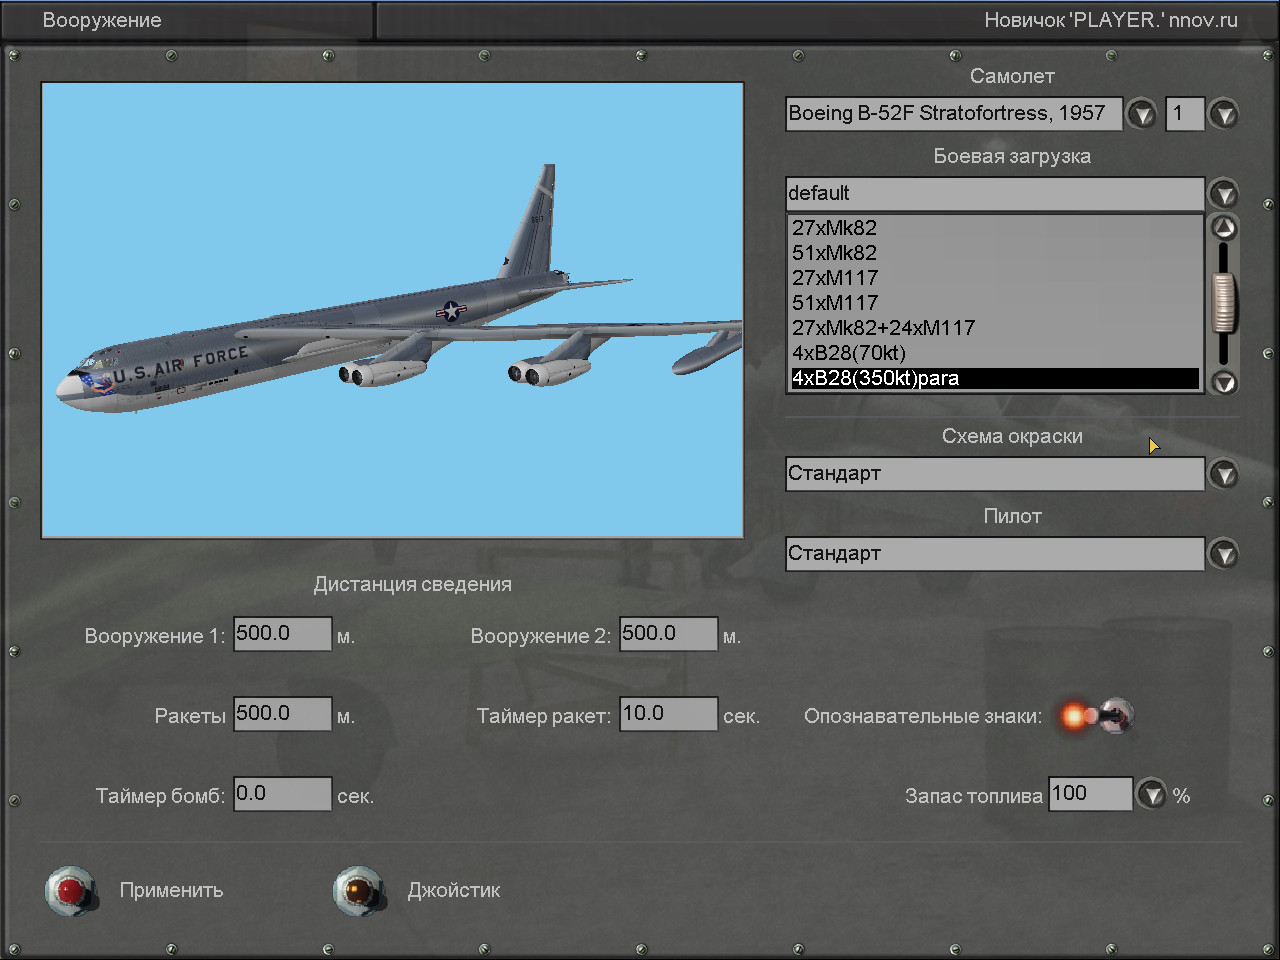Screen dimensions: 1280x960
Task: Select 27xMk82 loadout in the list
Action: 995,228
